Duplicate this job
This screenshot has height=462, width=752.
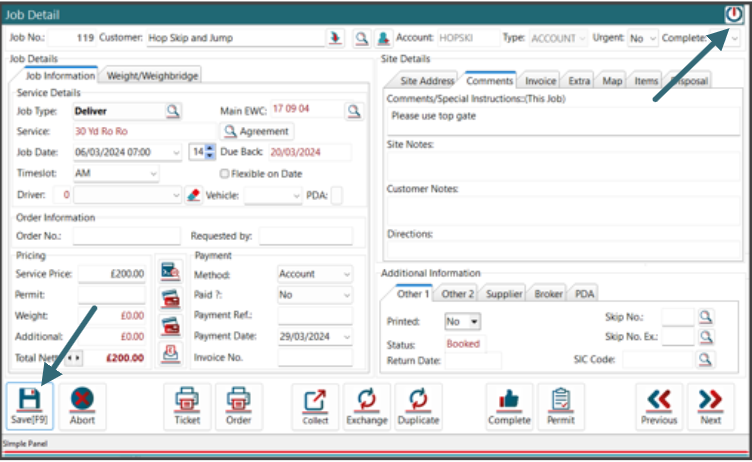(418, 406)
